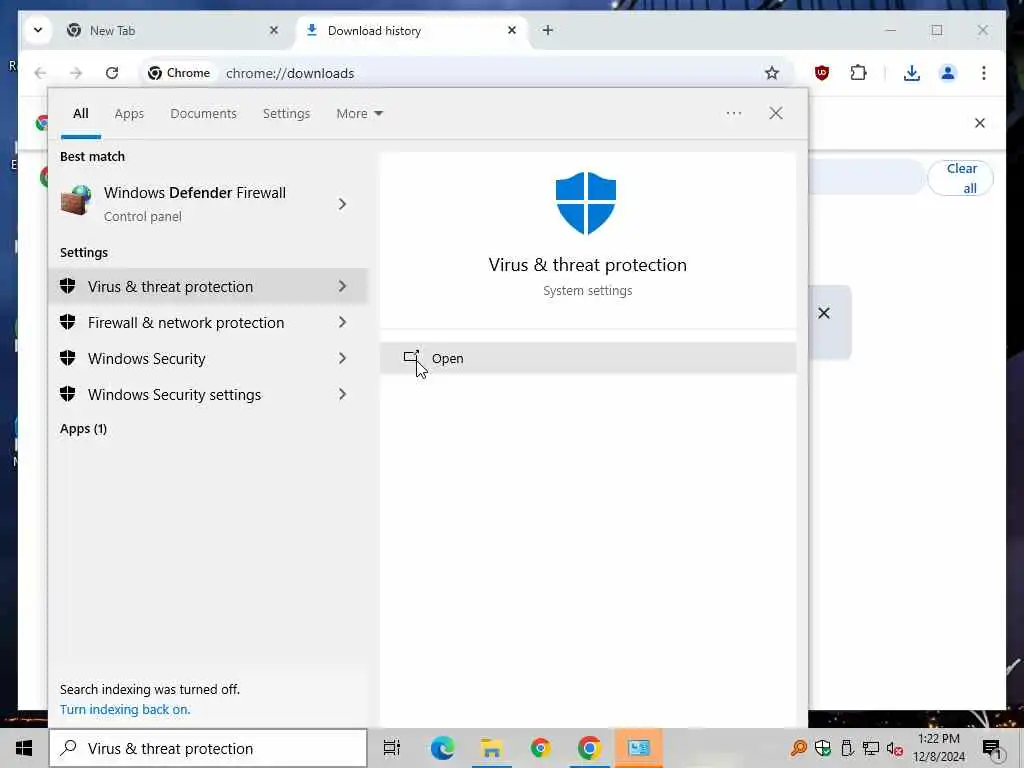The height and width of the screenshot is (768, 1024).
Task: Open a new Chrome tab
Action: [x=547, y=30]
